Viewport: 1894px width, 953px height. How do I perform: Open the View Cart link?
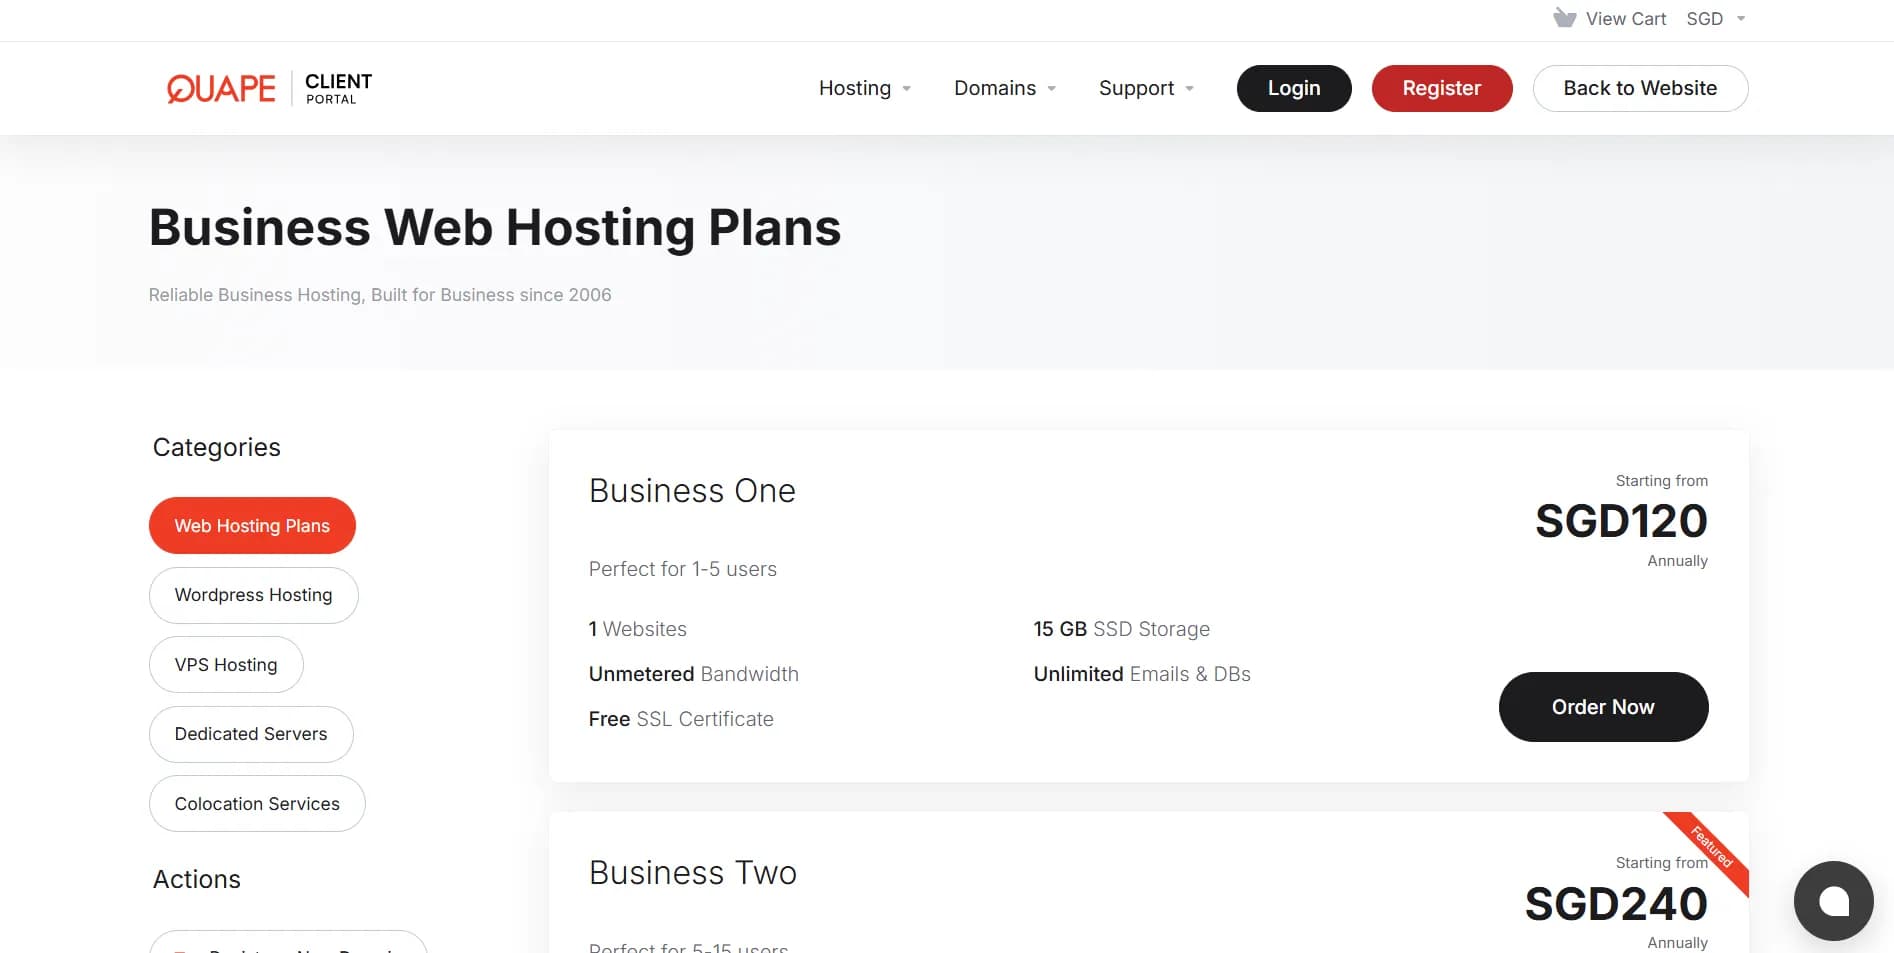pos(1625,19)
